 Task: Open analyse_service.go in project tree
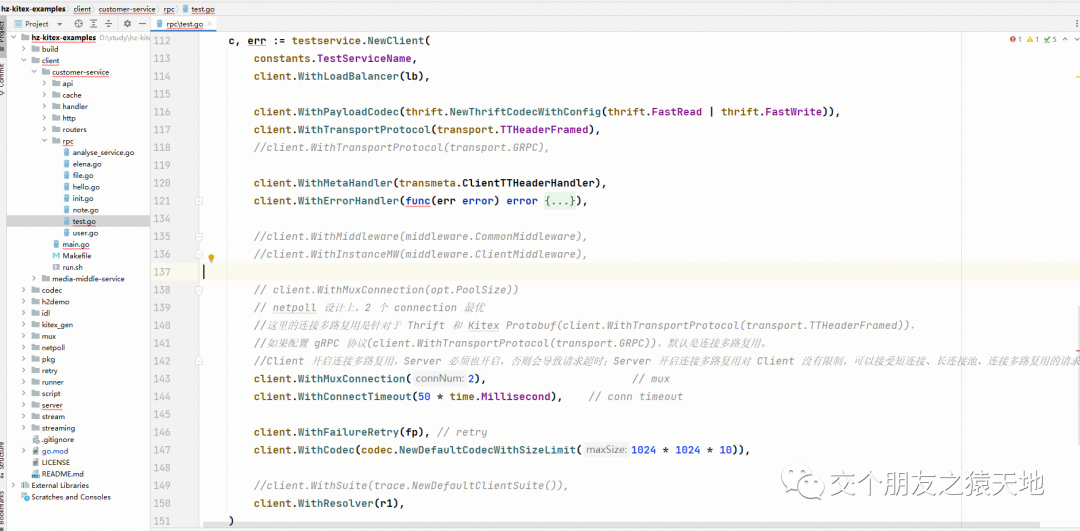pyautogui.click(x=103, y=152)
